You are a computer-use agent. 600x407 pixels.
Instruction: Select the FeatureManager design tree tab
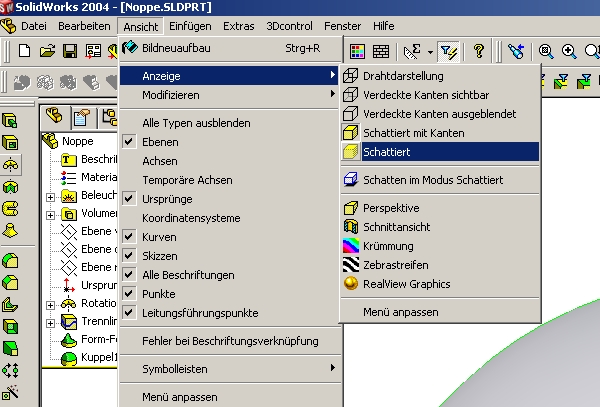pos(54,116)
